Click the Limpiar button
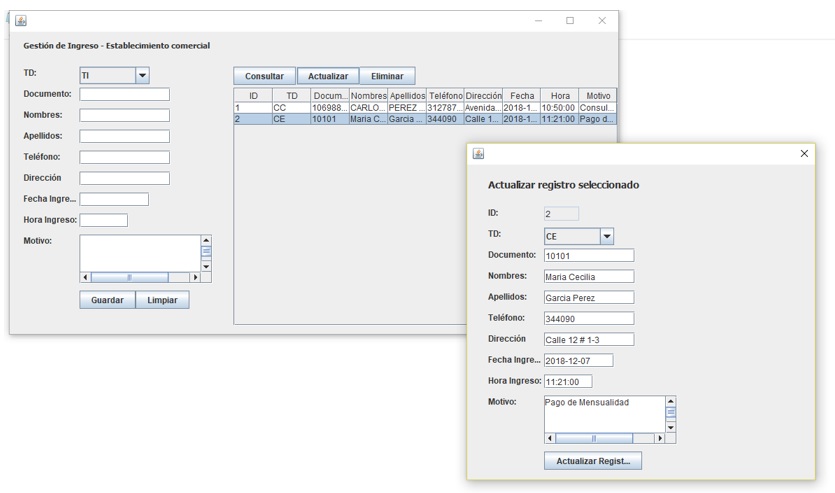 162,300
